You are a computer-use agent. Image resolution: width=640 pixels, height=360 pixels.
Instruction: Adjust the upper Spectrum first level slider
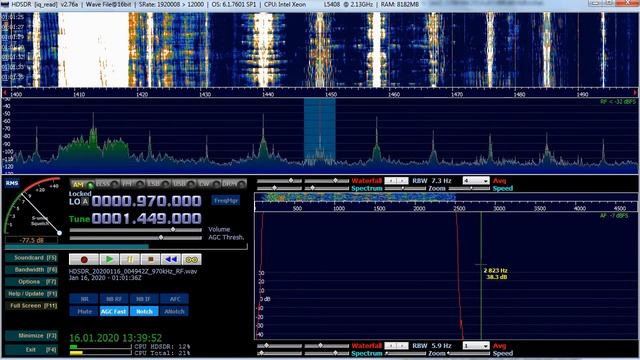click(279, 188)
